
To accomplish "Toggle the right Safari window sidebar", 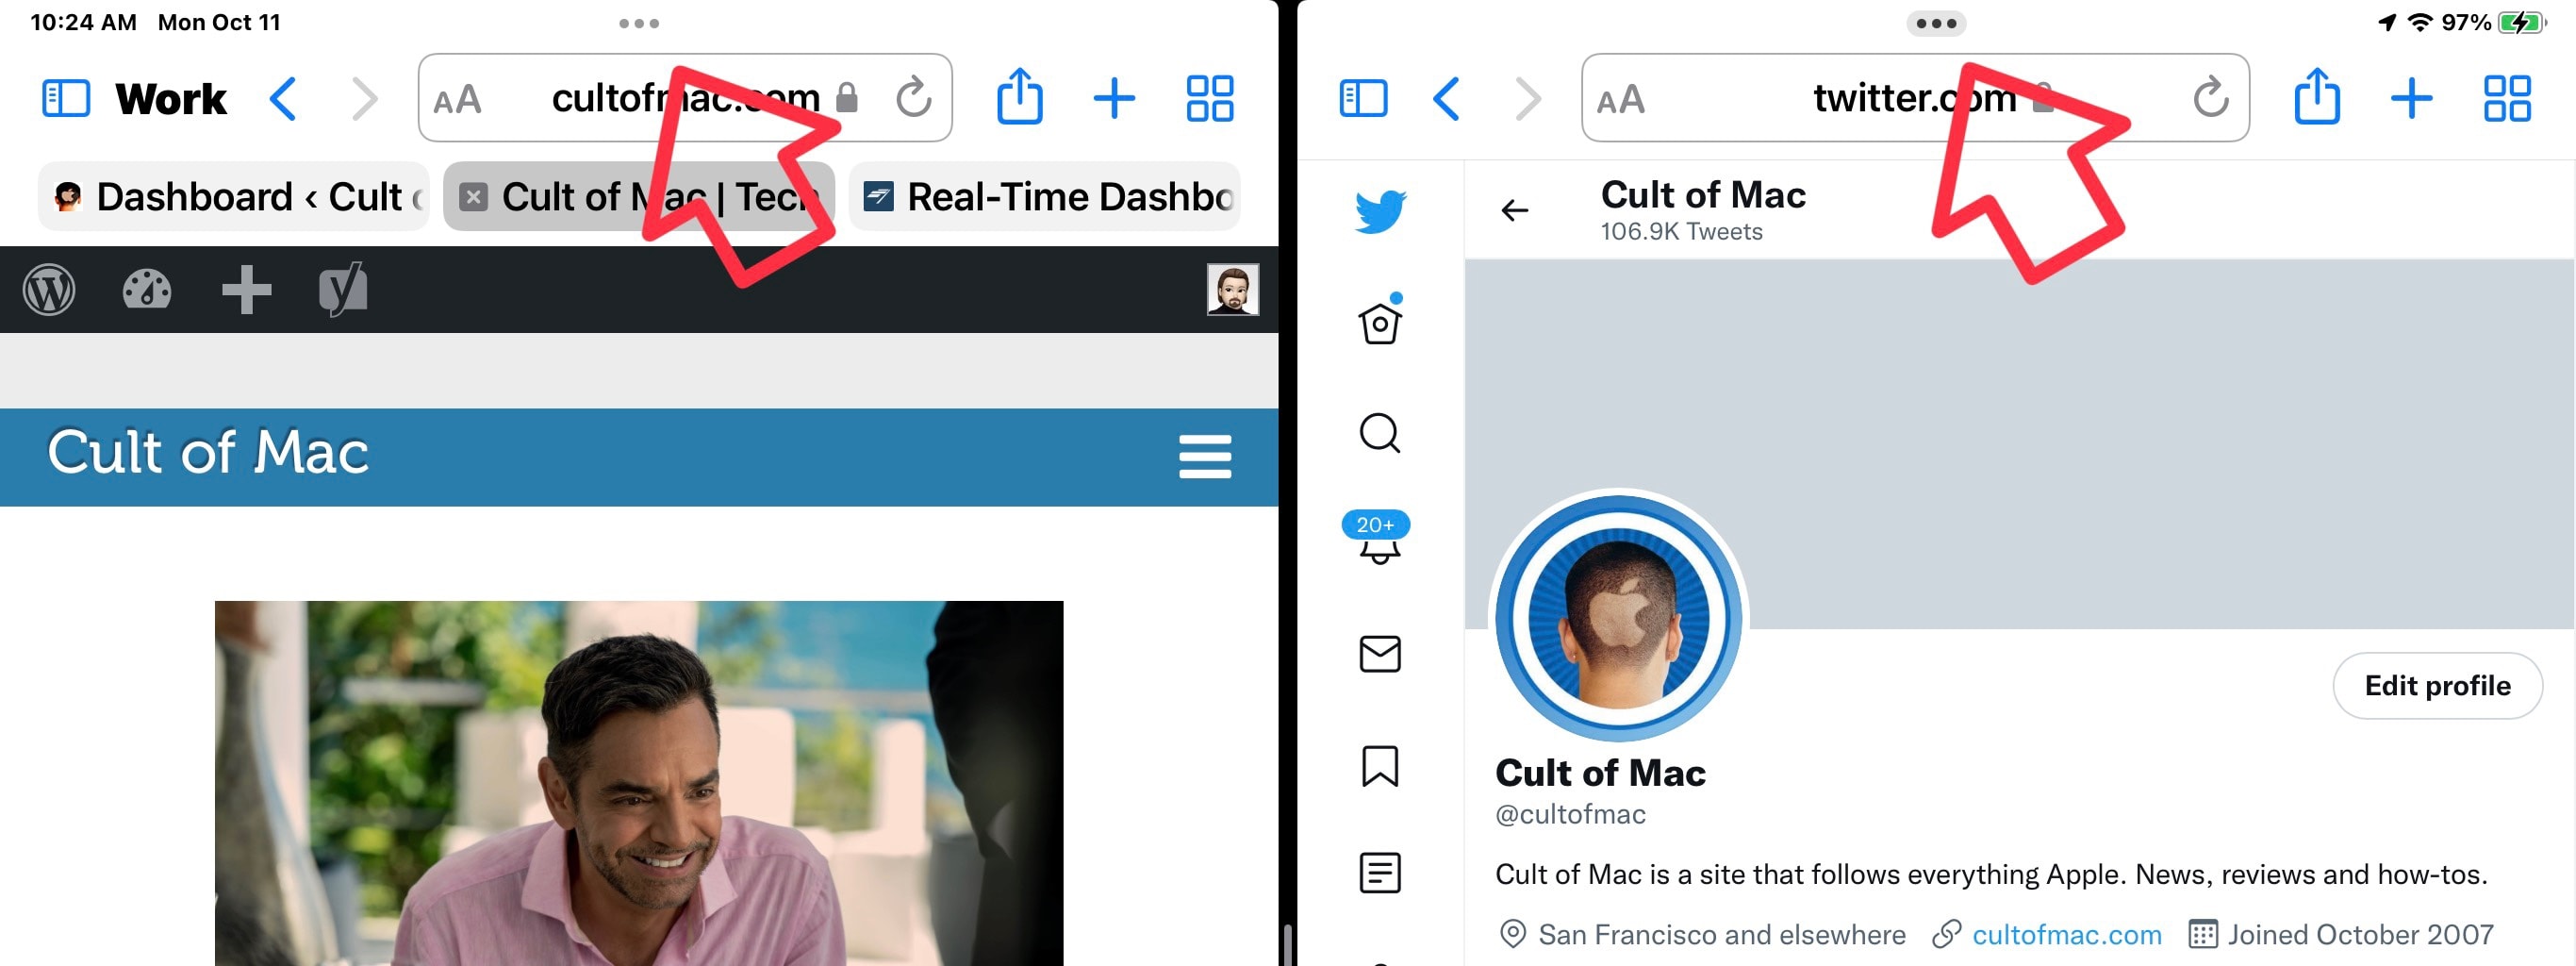I will (1362, 99).
